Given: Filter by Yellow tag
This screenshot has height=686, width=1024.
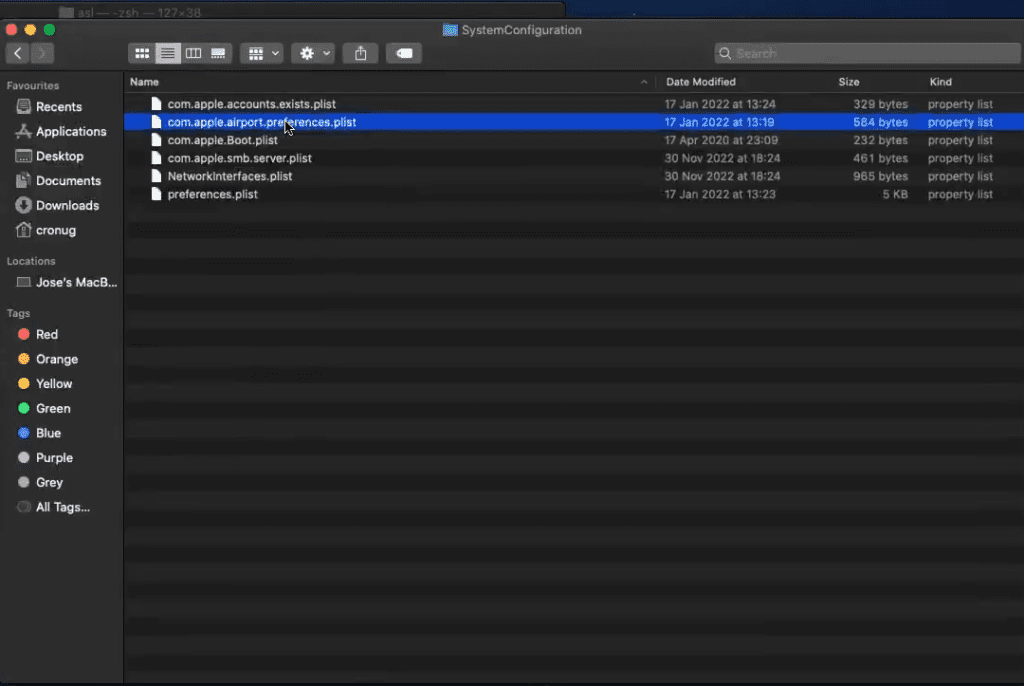Looking at the screenshot, I should coord(54,384).
